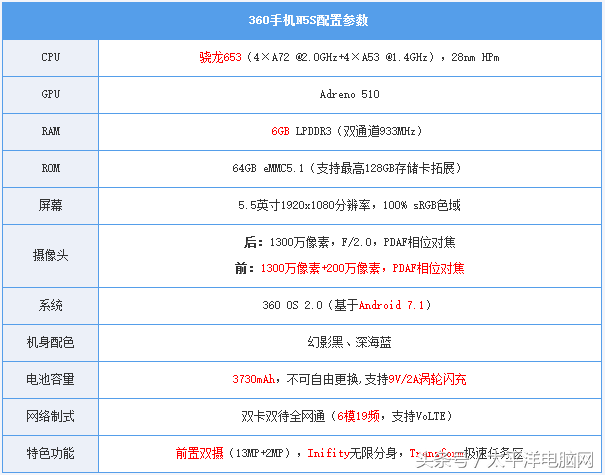Image resolution: width=605 pixels, height=475 pixels.
Task: Select the 机身配色 row label
Action: 51,342
